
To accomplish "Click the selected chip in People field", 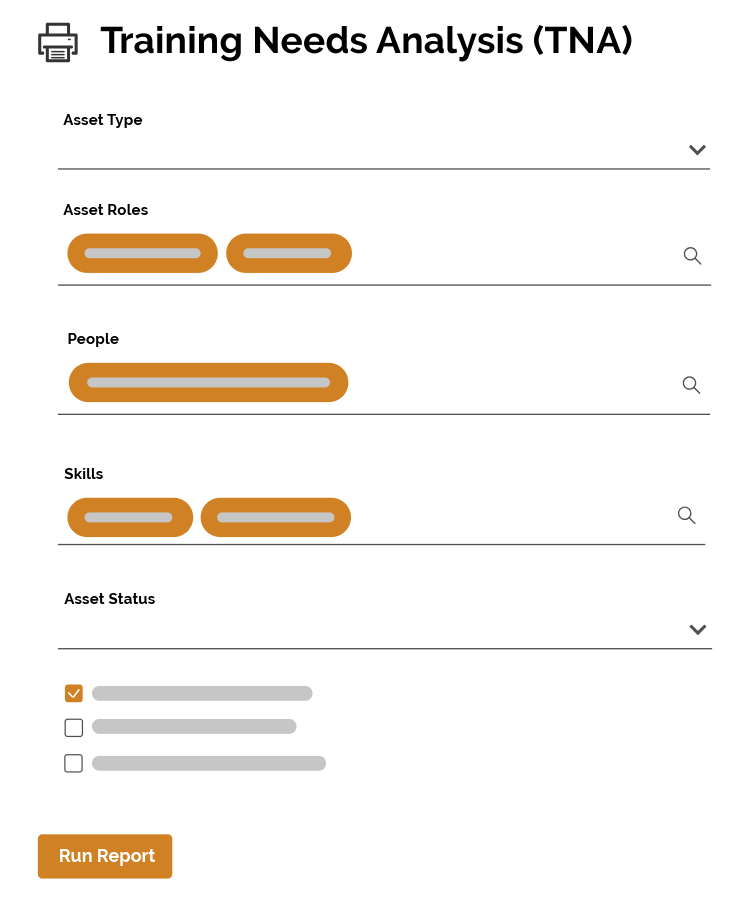I will [208, 382].
